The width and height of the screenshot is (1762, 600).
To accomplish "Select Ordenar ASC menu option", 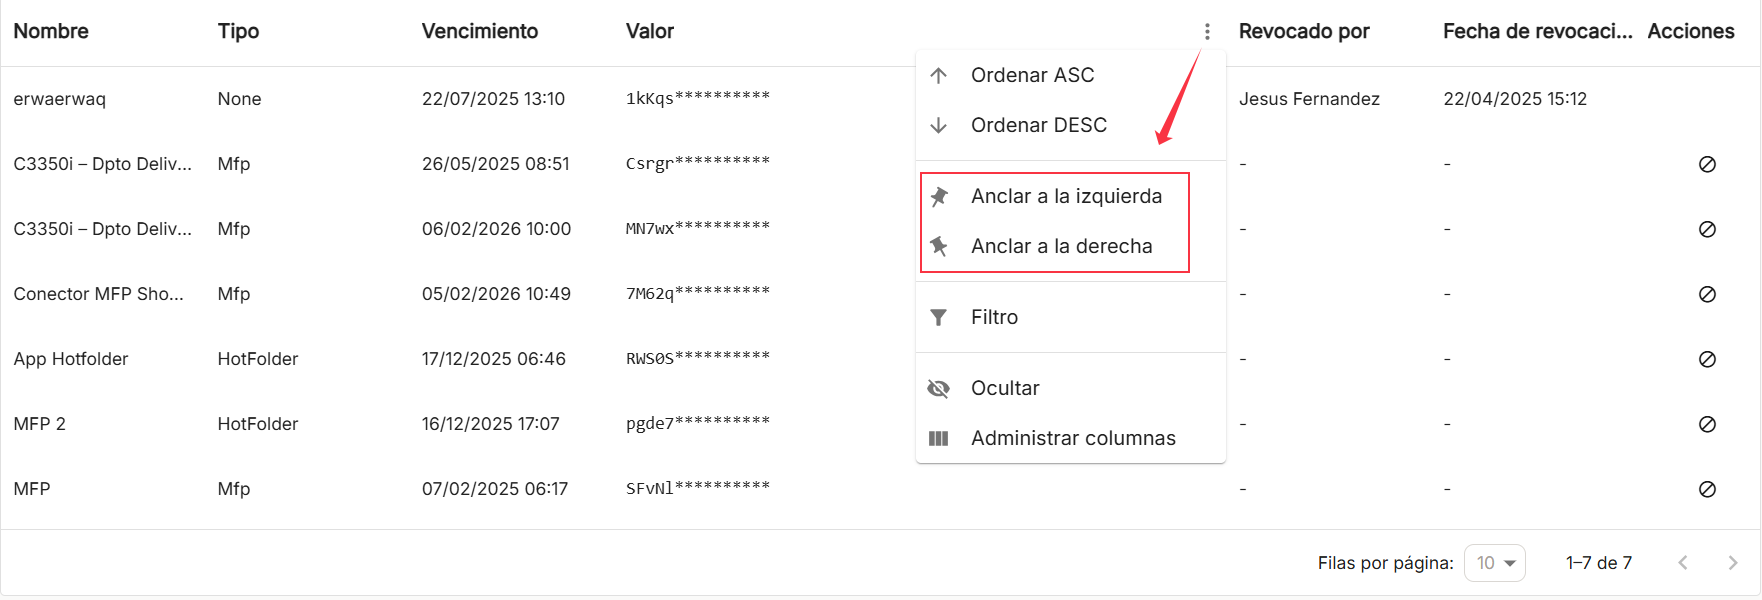I will point(1071,75).
